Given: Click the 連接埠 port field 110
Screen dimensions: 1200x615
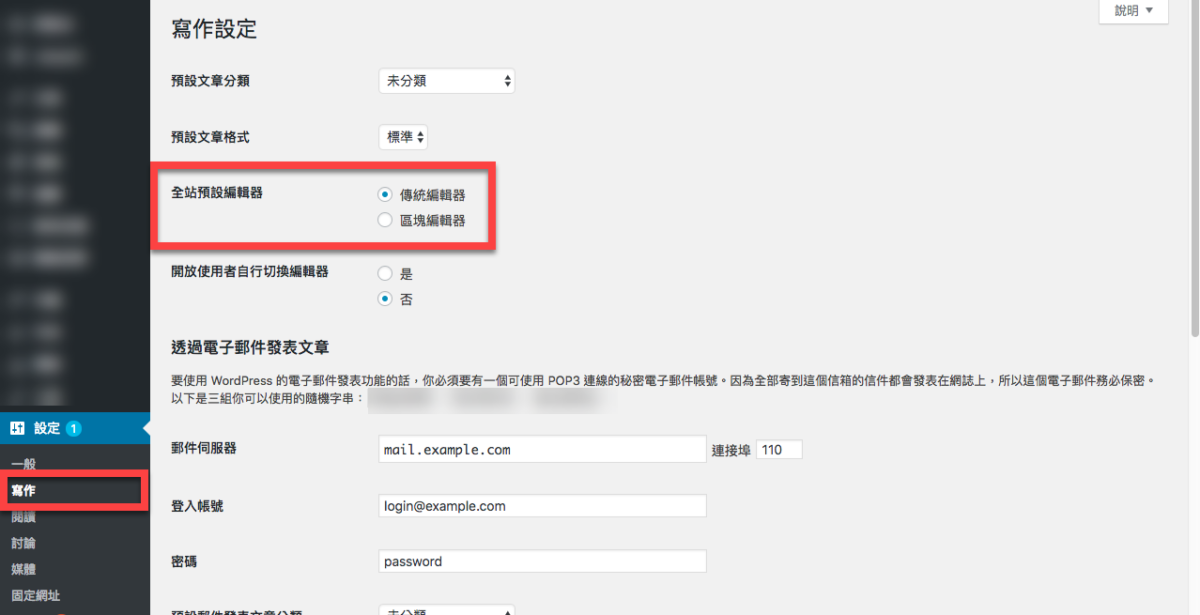Looking at the screenshot, I should [x=779, y=450].
